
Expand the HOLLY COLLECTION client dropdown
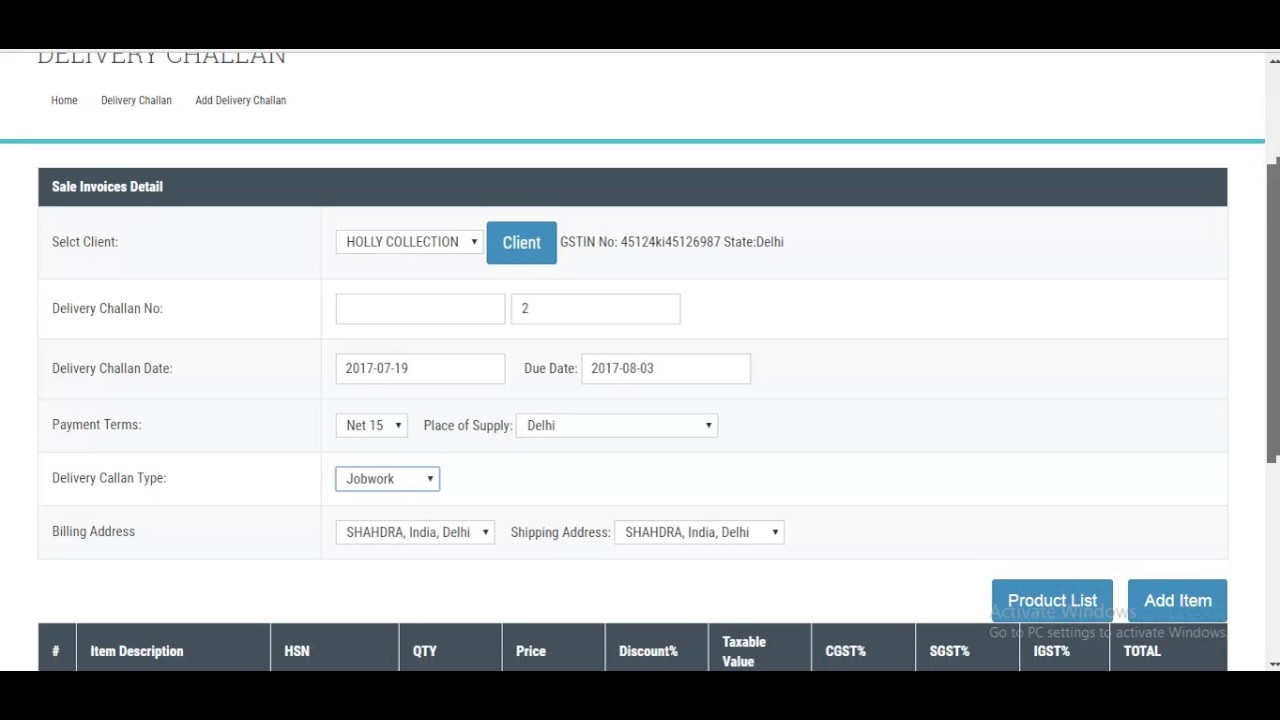coord(409,242)
